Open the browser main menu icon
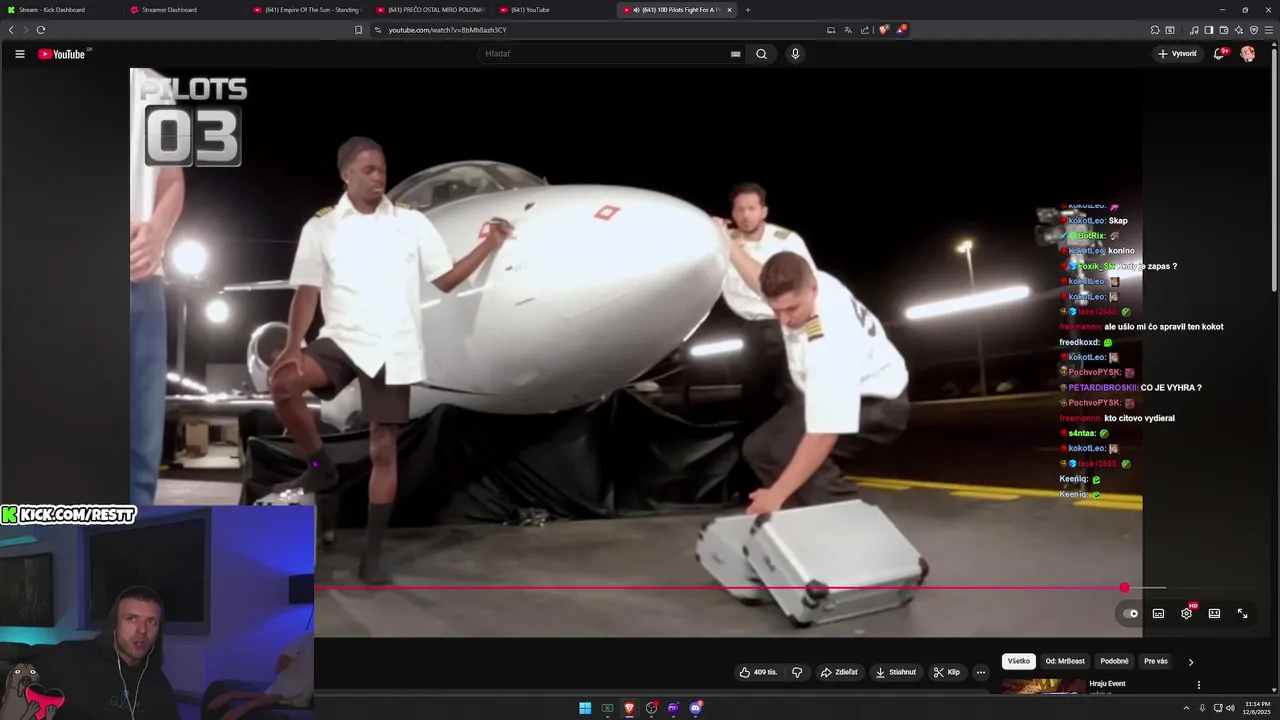The height and width of the screenshot is (720, 1280). [1268, 30]
